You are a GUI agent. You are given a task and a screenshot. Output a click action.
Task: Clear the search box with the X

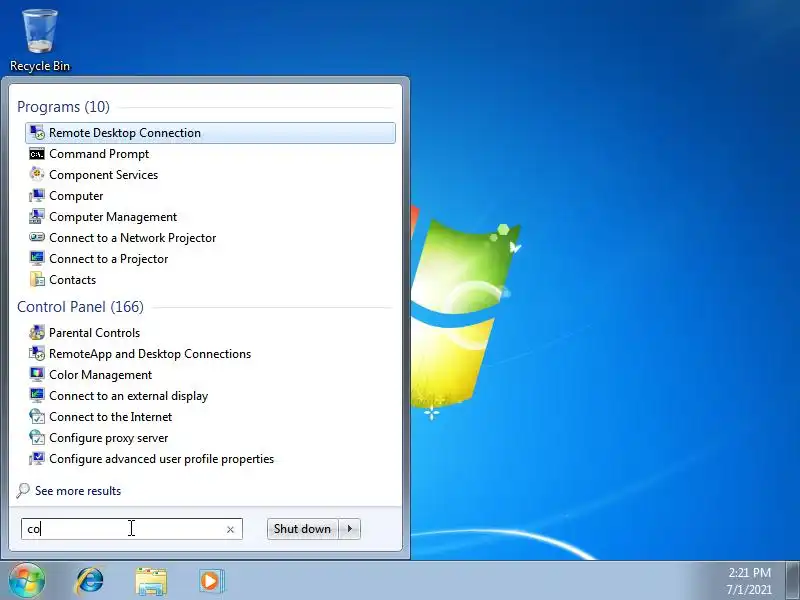[230, 530]
